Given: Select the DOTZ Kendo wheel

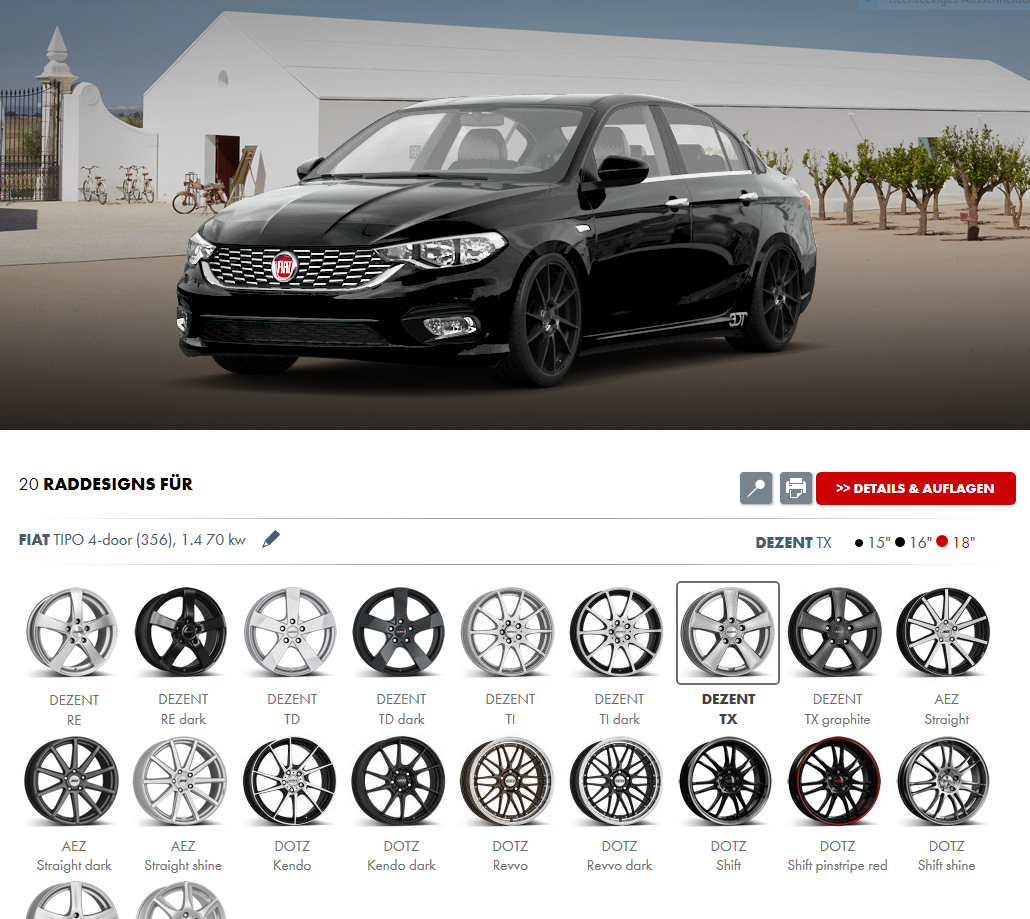Looking at the screenshot, I should point(292,780).
